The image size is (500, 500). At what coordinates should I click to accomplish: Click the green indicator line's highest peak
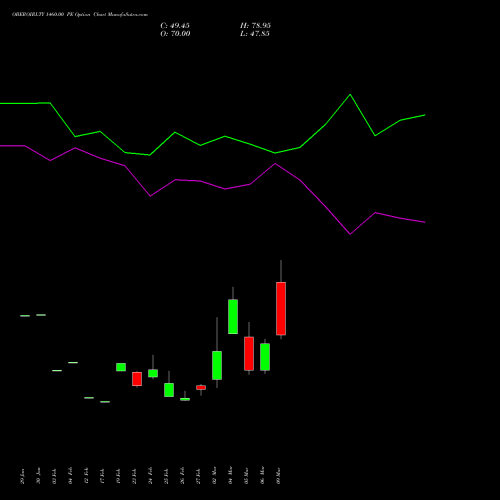350,95
